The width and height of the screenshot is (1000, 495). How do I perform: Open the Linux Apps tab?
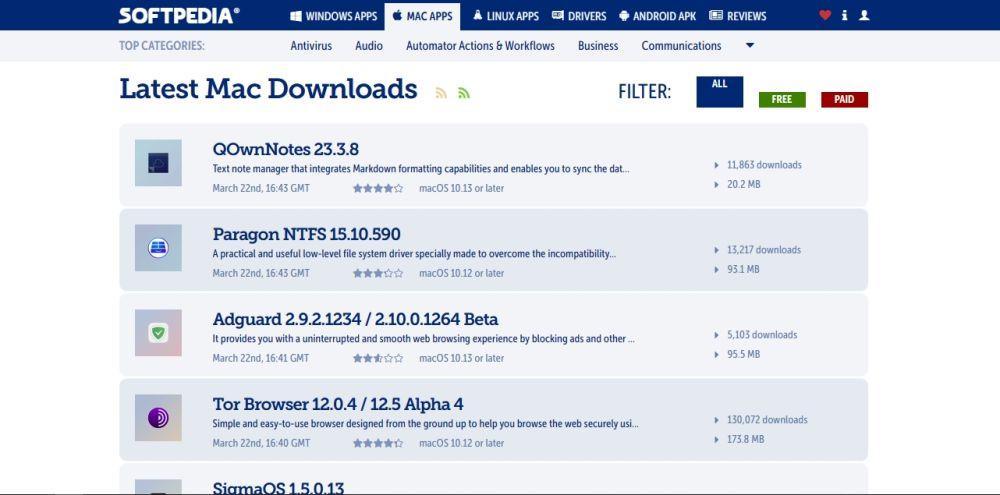pos(506,16)
